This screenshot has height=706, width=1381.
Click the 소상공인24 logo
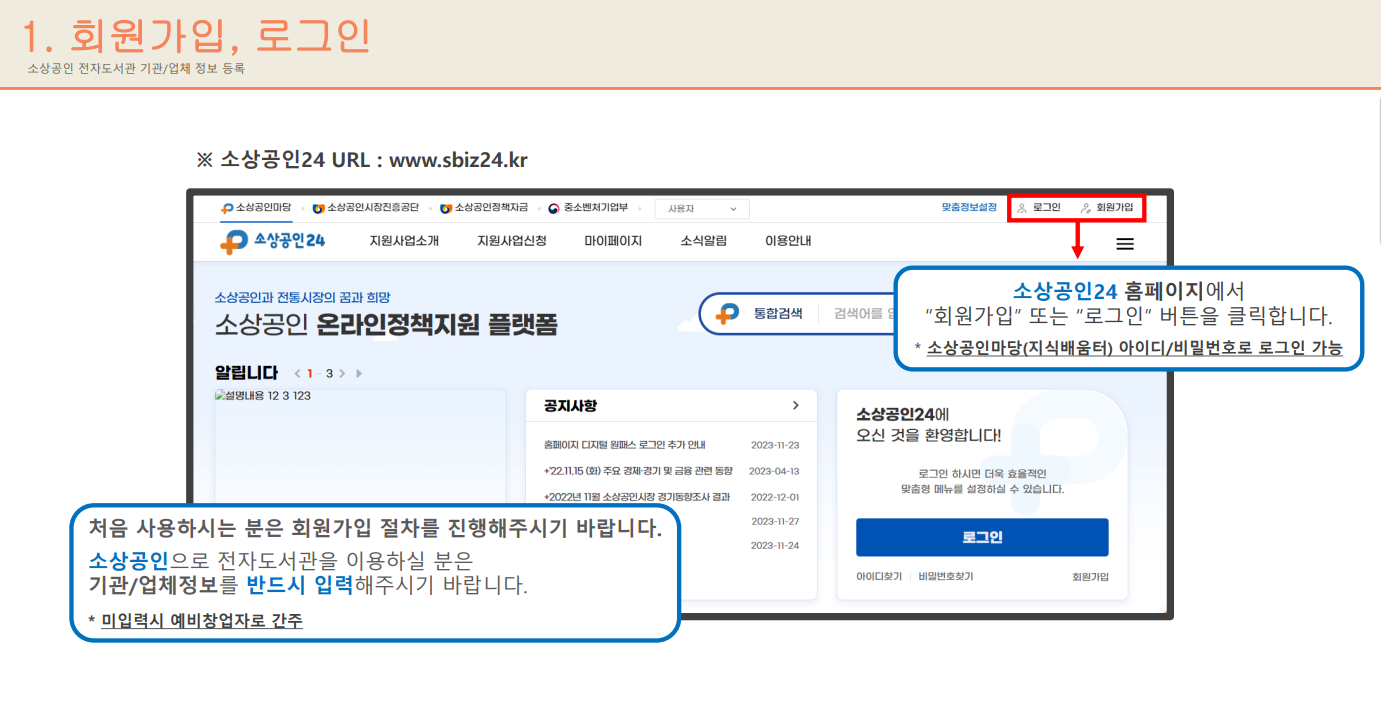click(272, 241)
